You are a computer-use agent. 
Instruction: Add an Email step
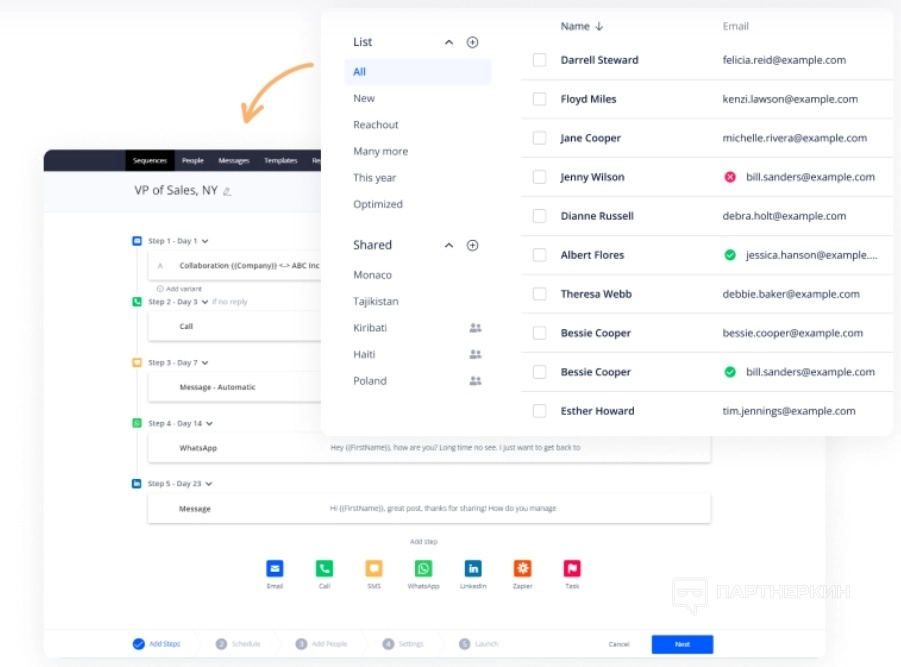tap(275, 568)
